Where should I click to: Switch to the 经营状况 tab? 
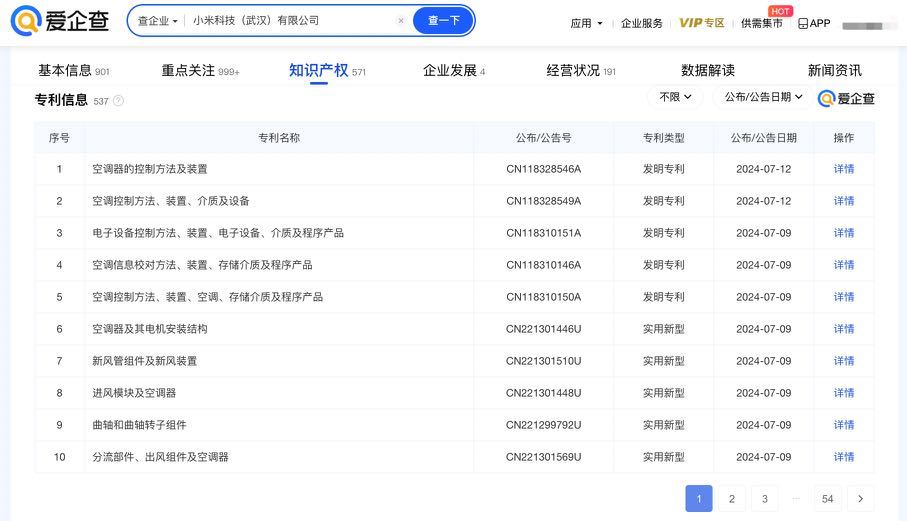tap(580, 71)
